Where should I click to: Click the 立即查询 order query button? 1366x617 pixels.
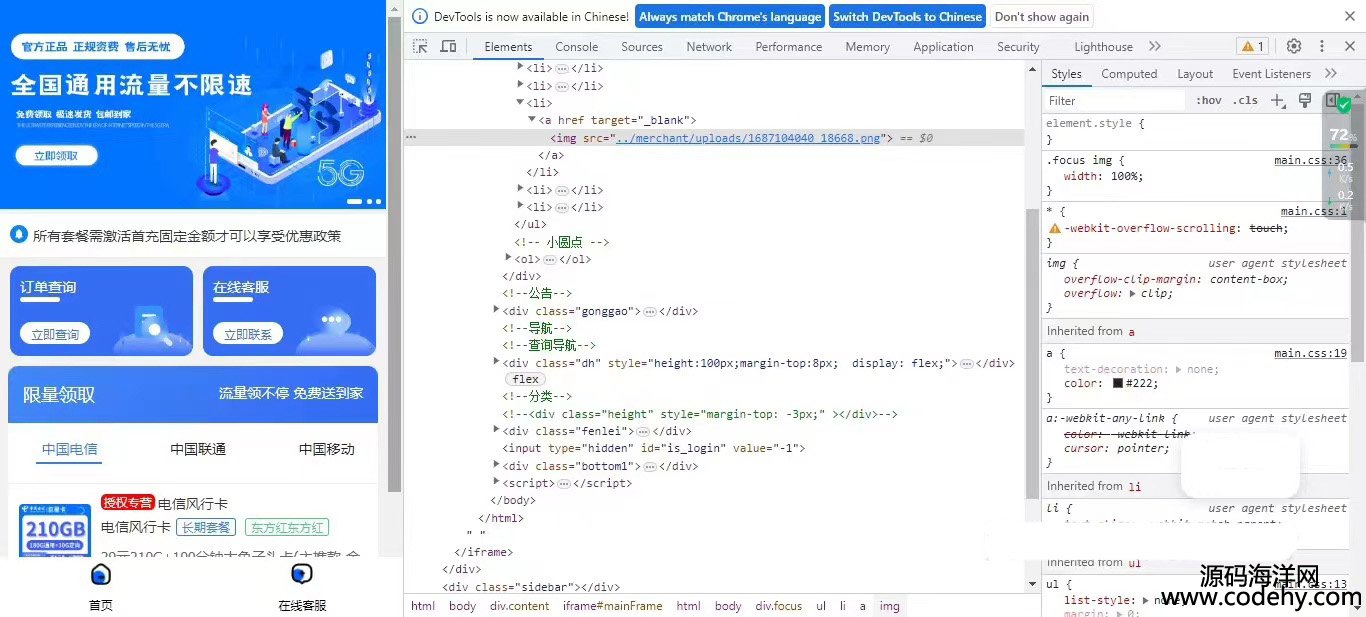[x=54, y=334]
